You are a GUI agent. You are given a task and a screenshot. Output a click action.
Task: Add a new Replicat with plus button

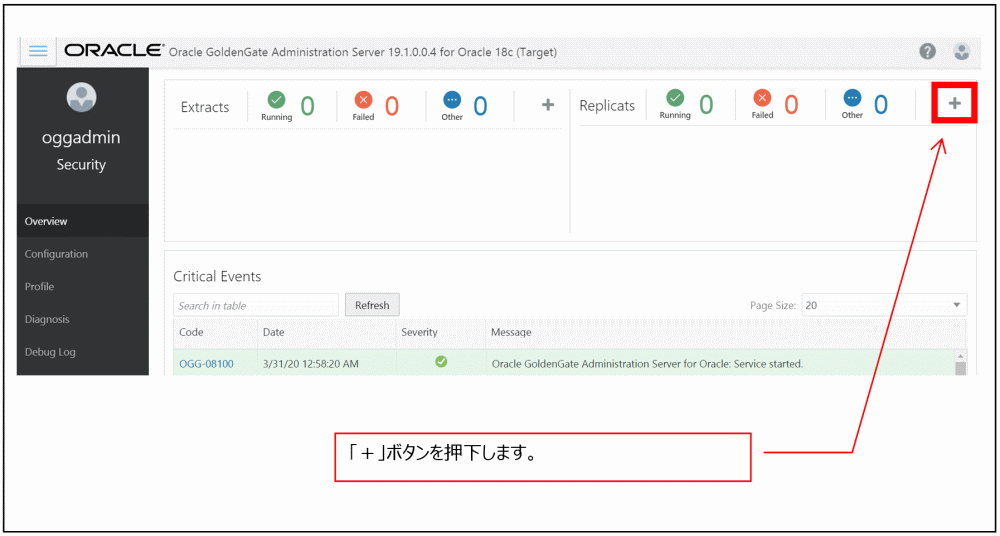pos(955,103)
